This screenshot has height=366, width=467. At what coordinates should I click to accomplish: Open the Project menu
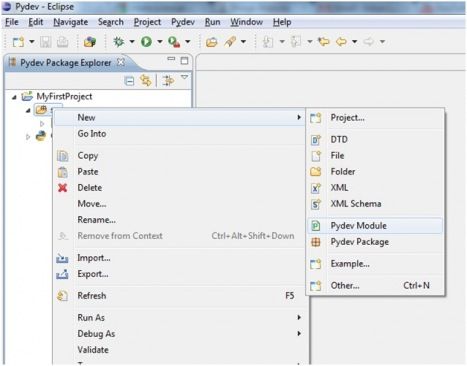[x=147, y=22]
